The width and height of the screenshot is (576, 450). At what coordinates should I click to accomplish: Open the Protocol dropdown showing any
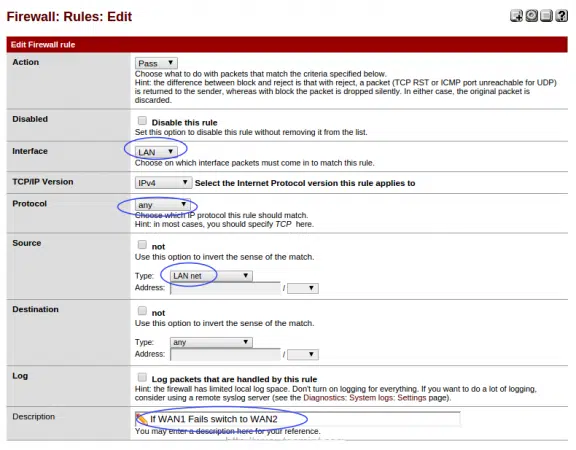162,205
